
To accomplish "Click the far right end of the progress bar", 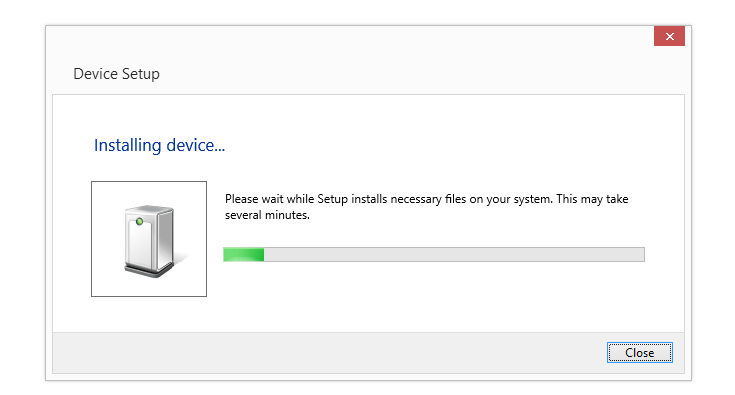I will 641,254.
